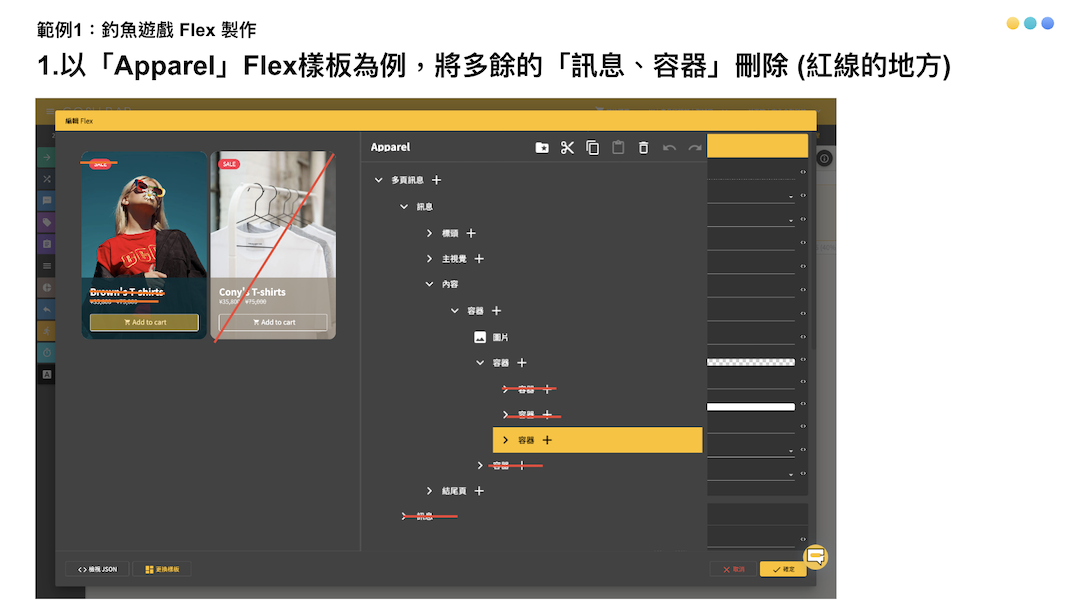Cut the selected node with scissors icon
This screenshot has height=607, width=1080.
(567, 147)
